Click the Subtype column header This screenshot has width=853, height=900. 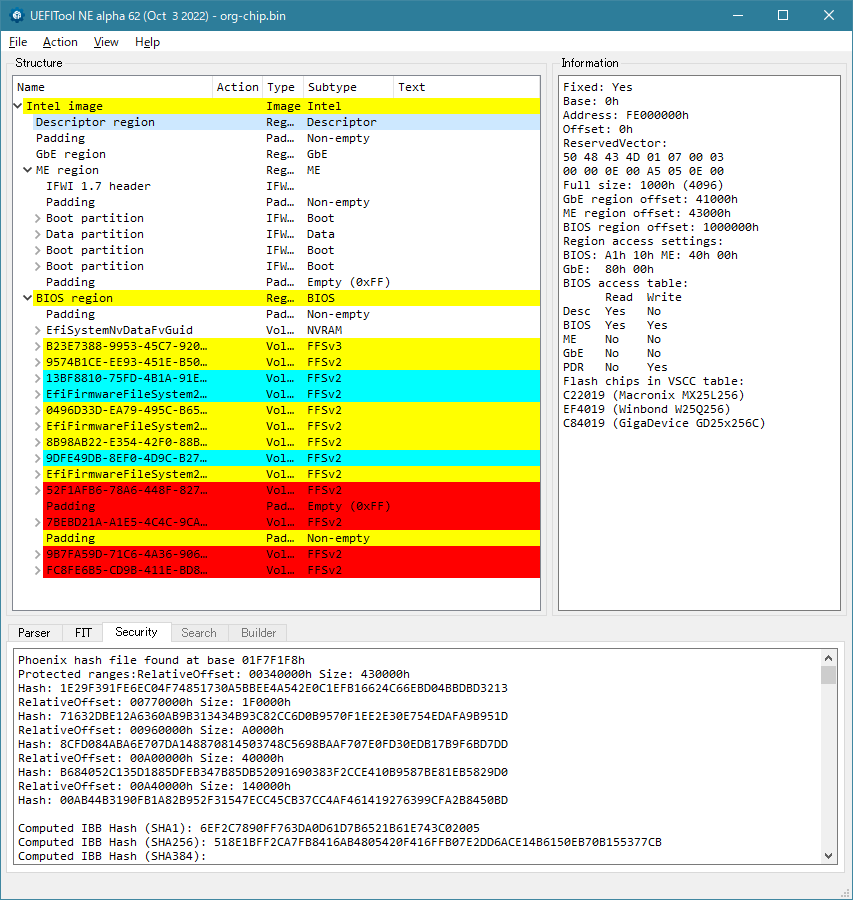point(348,87)
